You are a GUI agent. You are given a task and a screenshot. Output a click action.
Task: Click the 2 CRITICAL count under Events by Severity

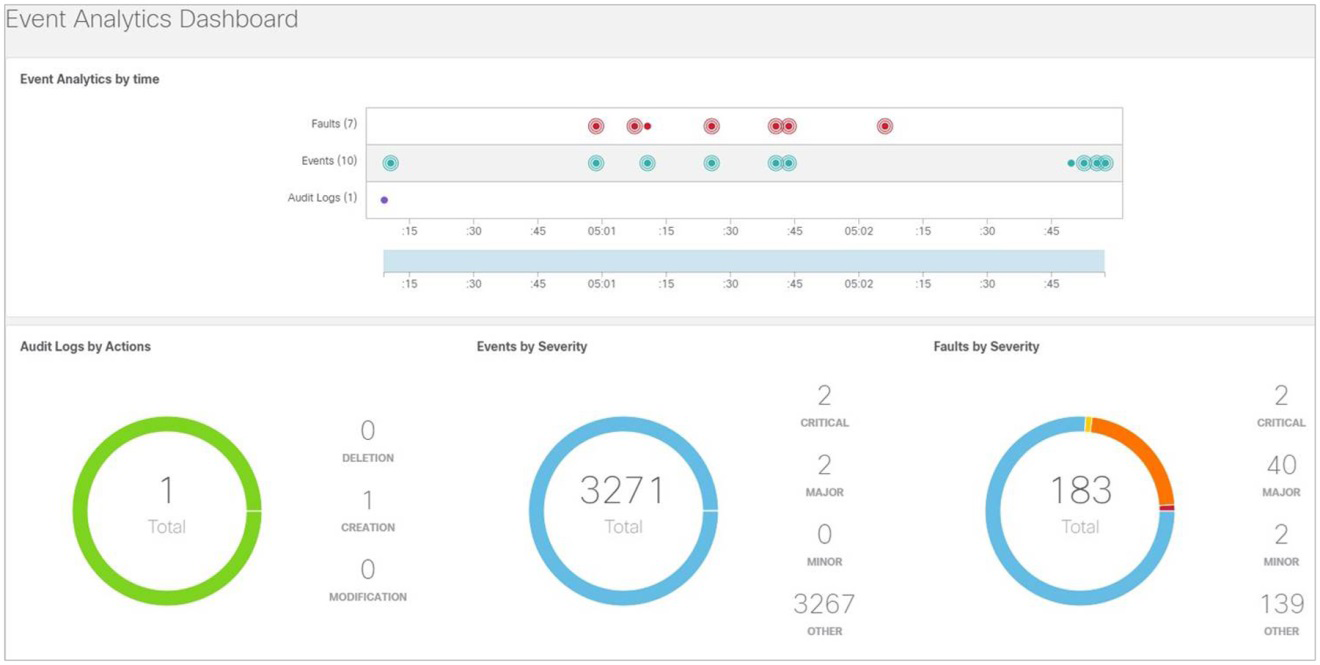coord(824,406)
